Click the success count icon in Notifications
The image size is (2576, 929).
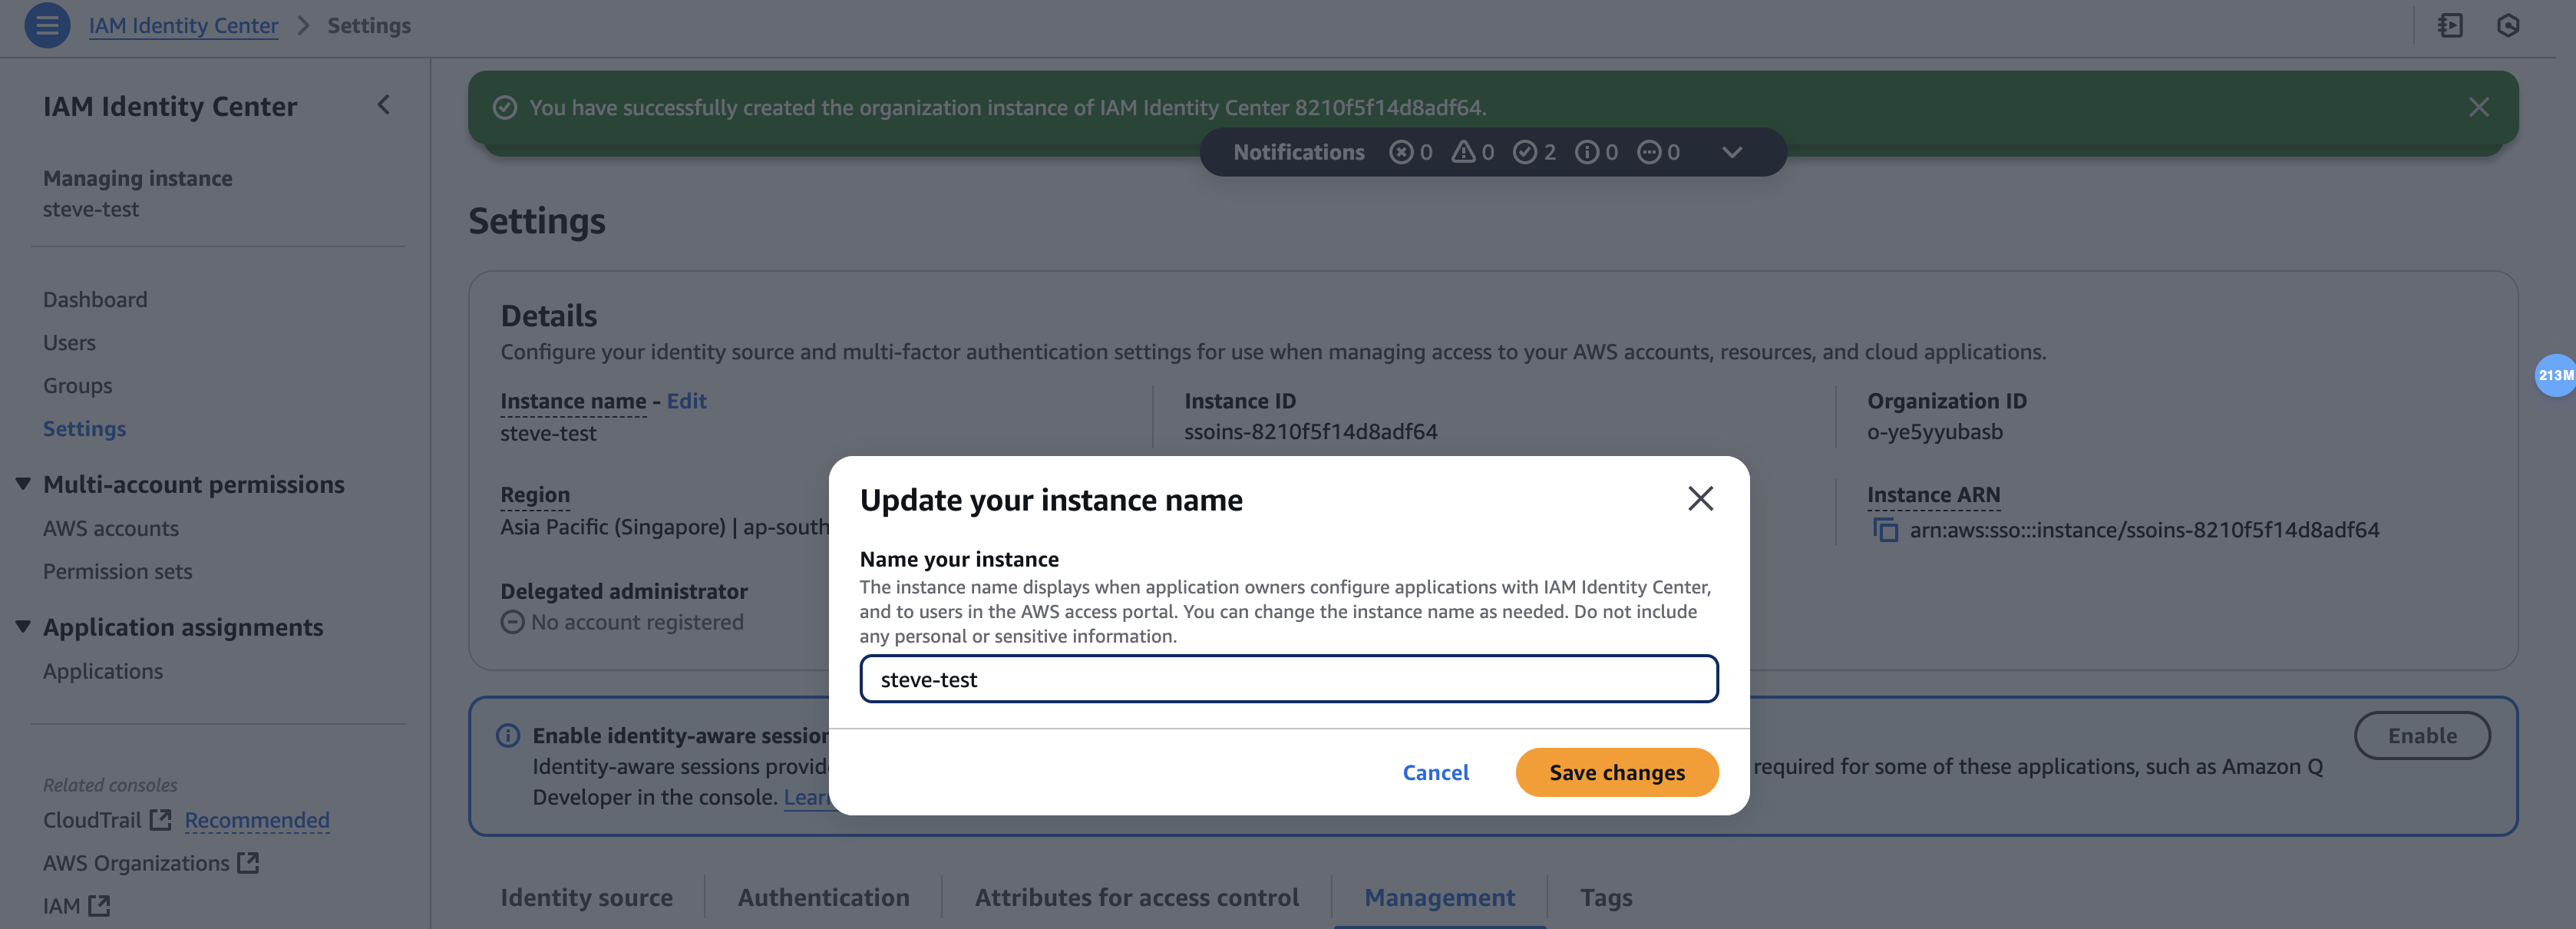tap(1524, 152)
